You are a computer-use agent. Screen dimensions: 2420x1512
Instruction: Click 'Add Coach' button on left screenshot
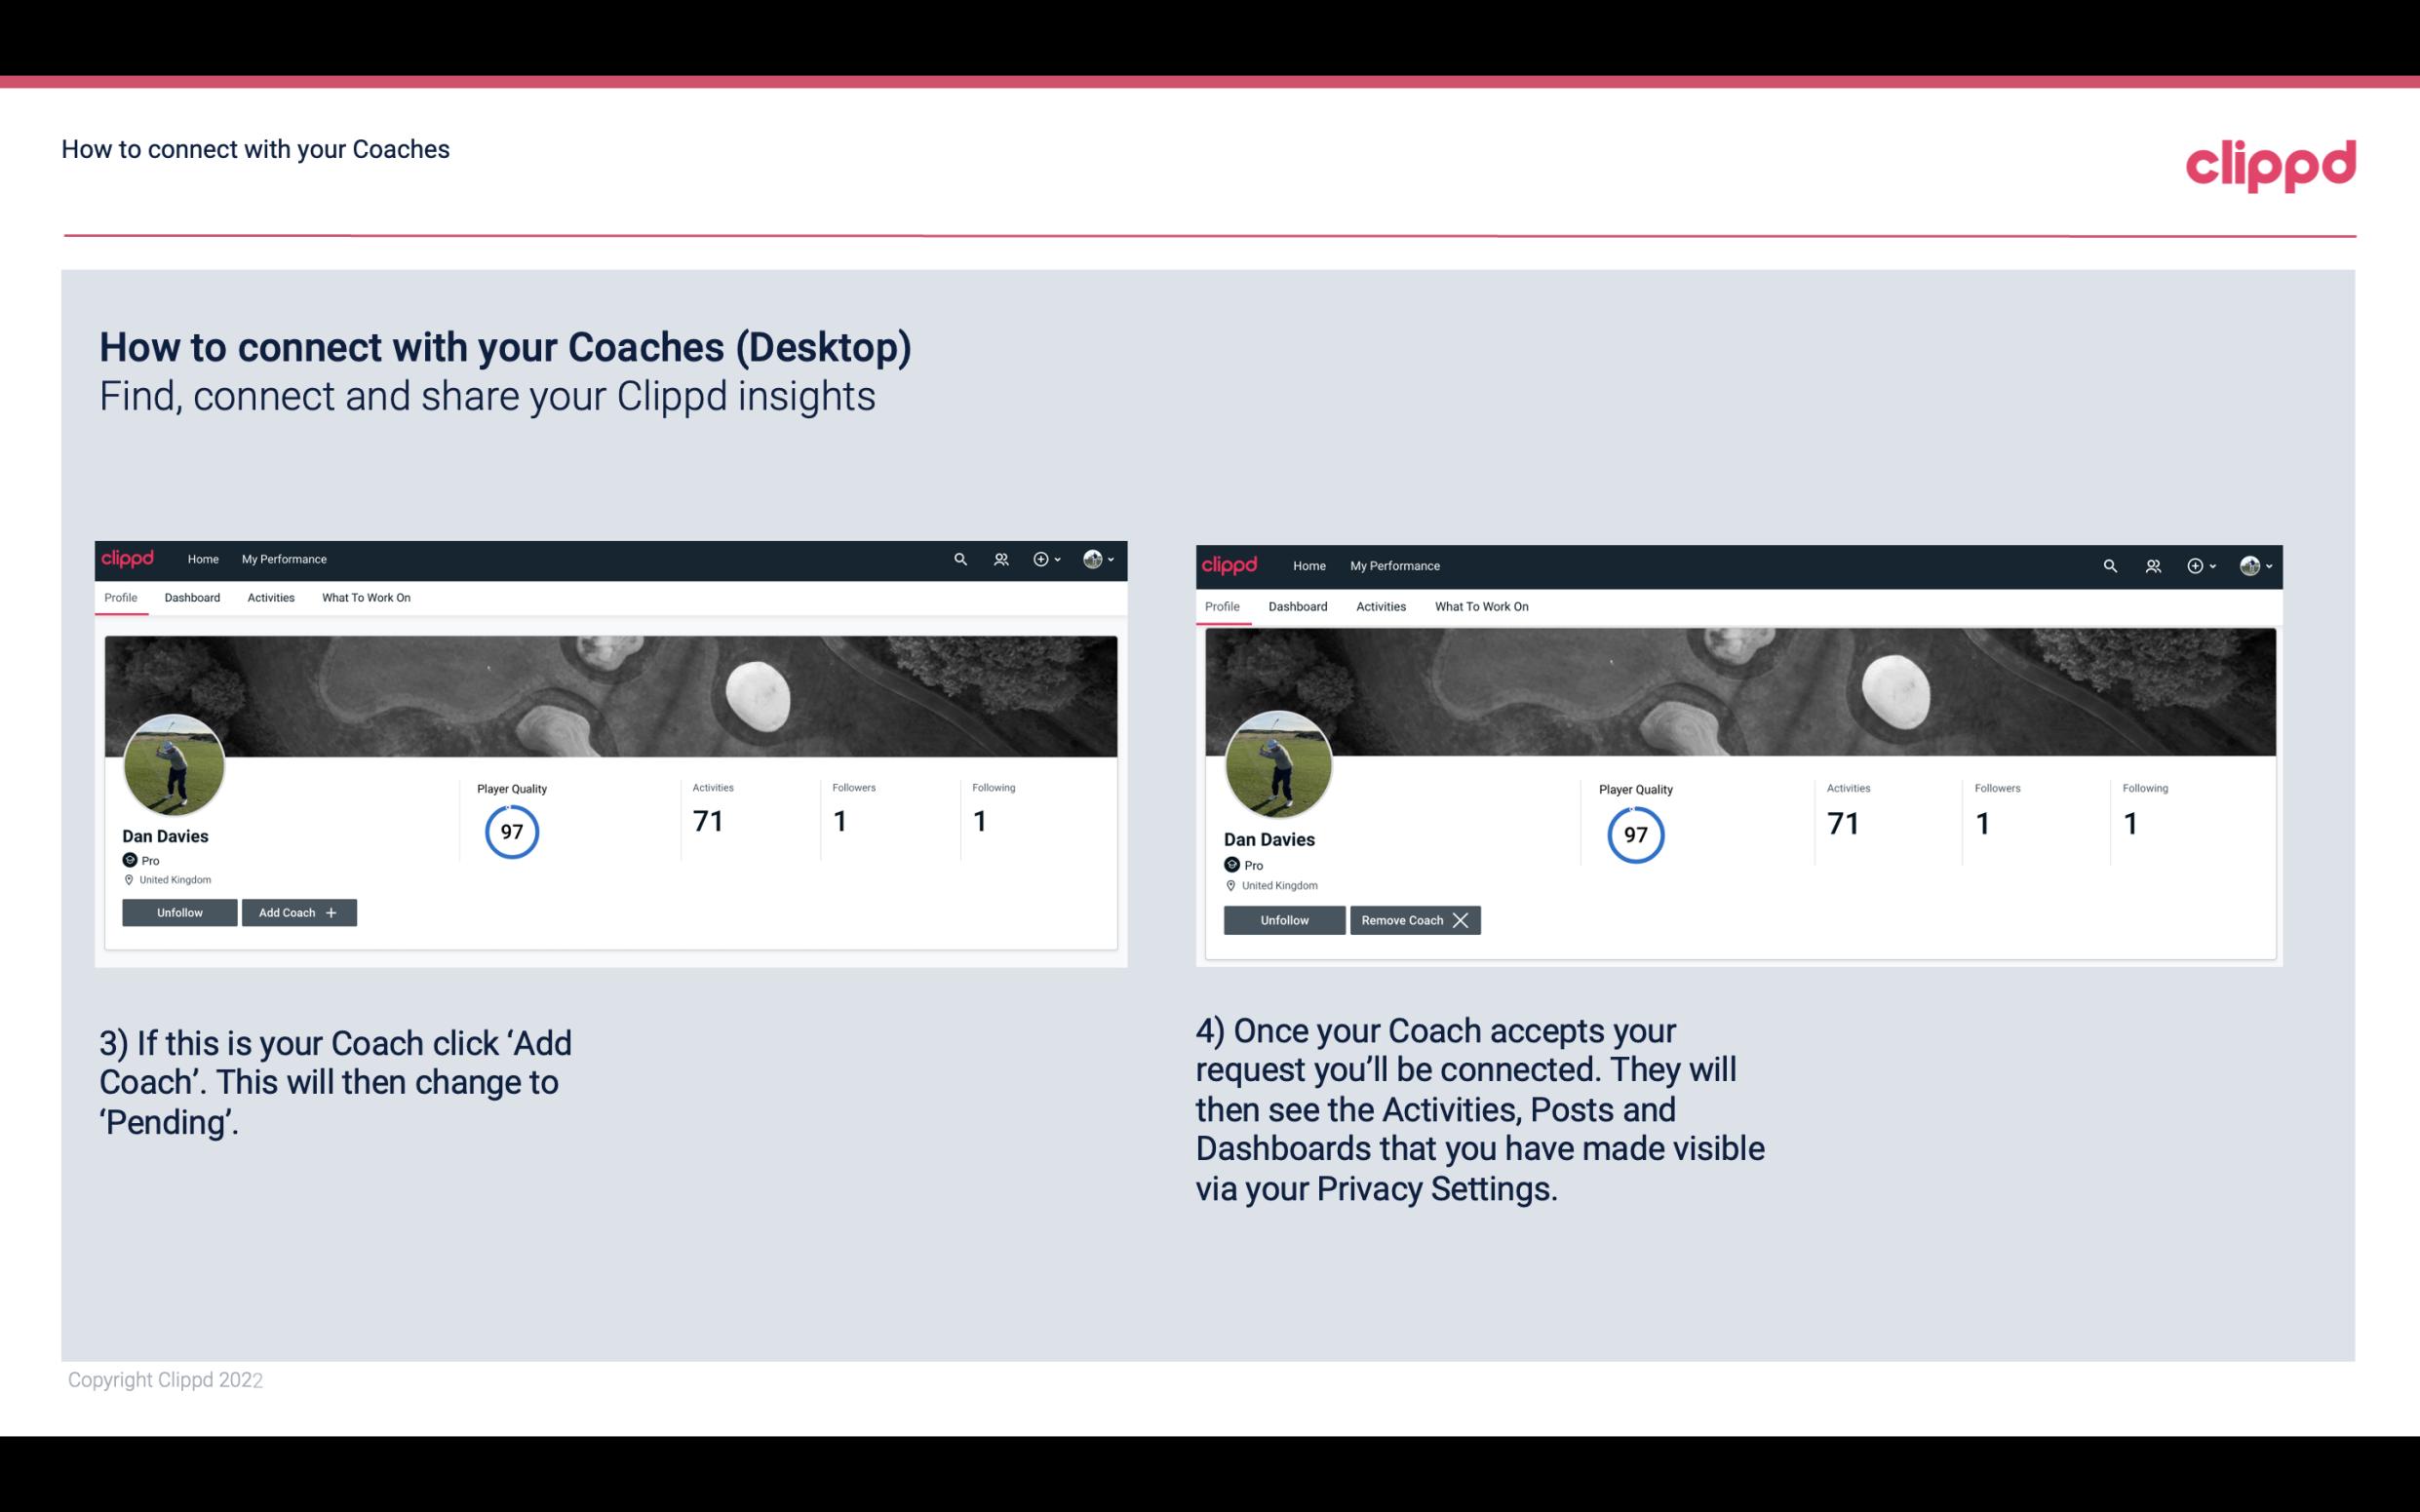pyautogui.click(x=298, y=911)
